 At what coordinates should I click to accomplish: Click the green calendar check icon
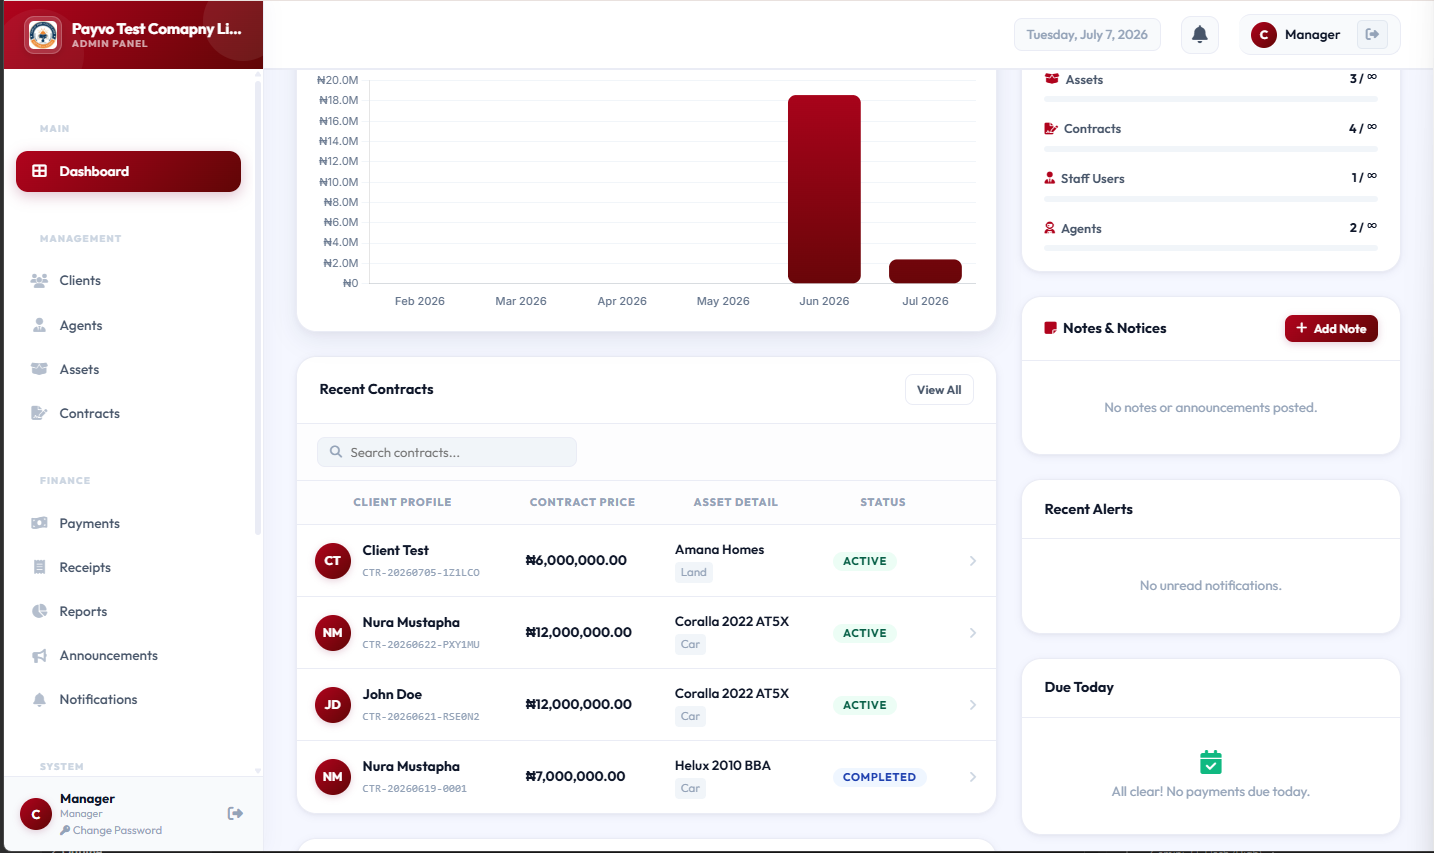(1211, 762)
